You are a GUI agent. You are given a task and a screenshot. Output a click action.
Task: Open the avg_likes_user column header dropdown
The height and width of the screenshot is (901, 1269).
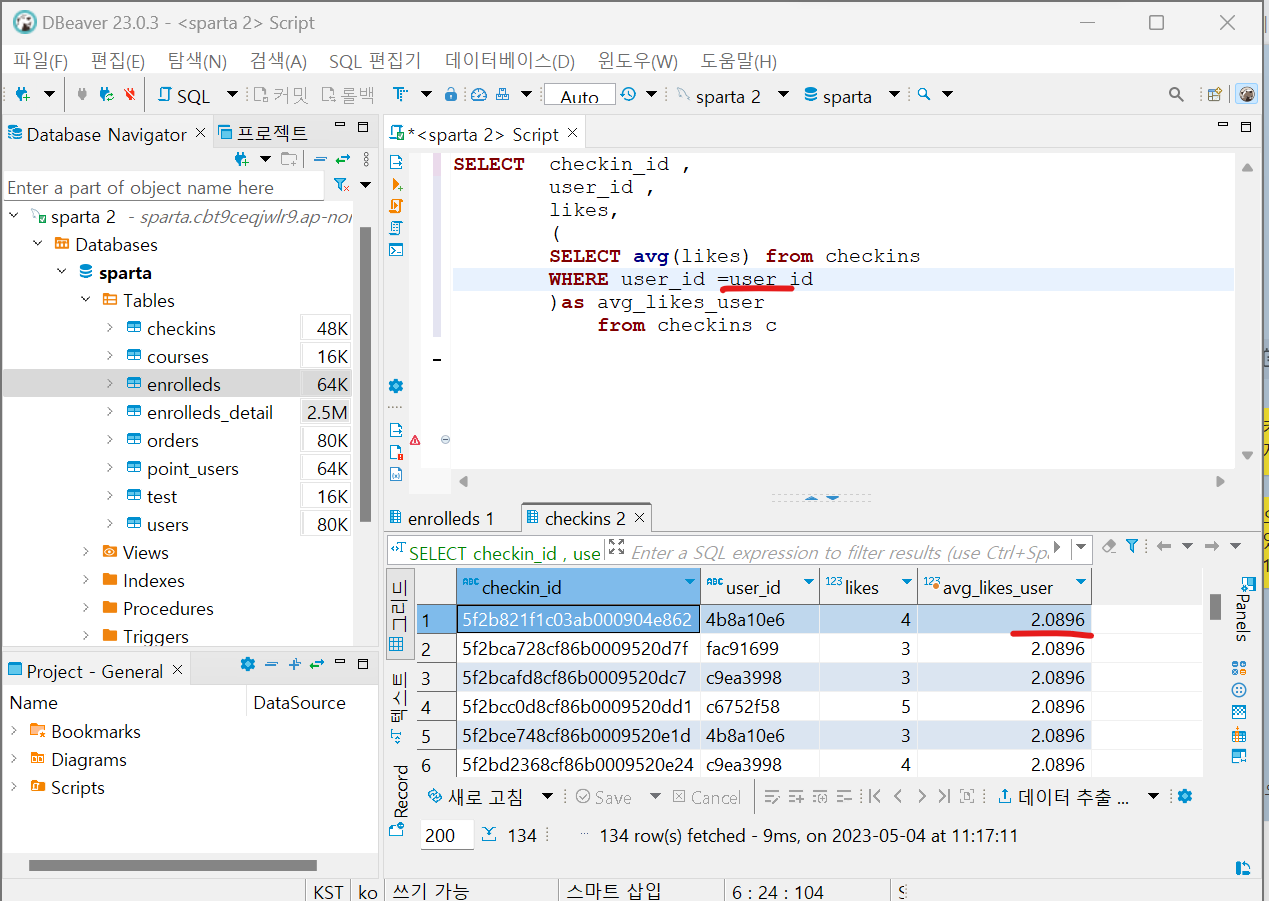click(1080, 582)
